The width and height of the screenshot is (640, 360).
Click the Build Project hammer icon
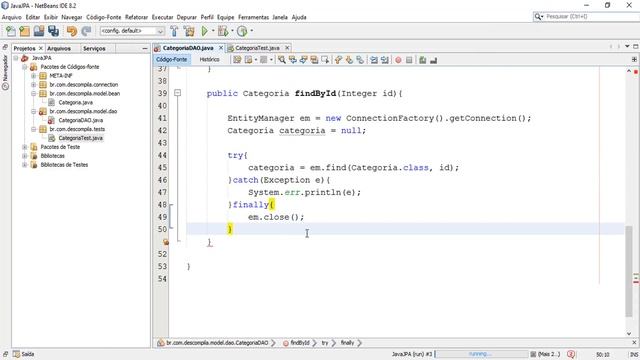pos(174,31)
